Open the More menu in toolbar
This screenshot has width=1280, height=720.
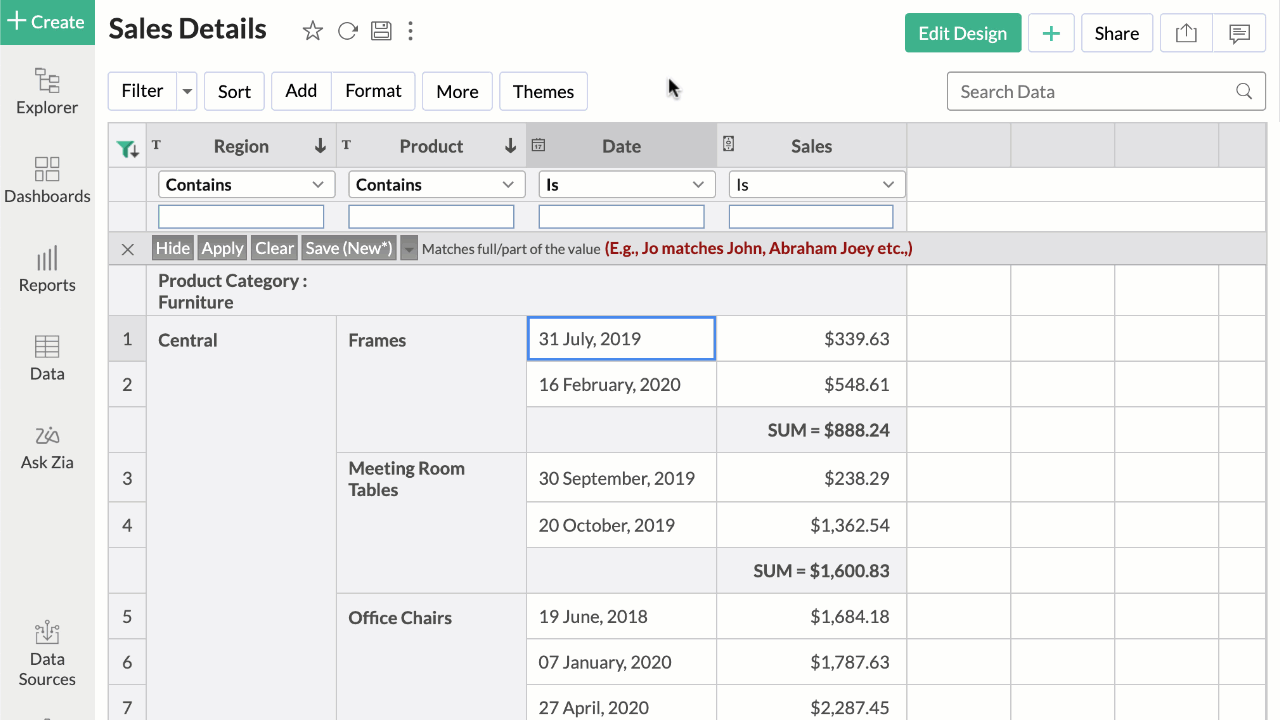click(x=457, y=91)
